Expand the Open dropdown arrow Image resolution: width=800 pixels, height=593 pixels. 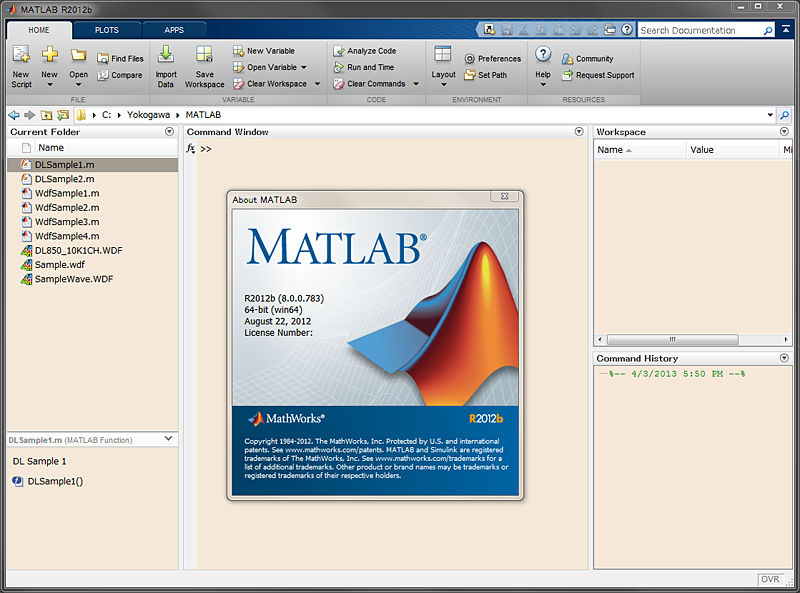[x=79, y=85]
